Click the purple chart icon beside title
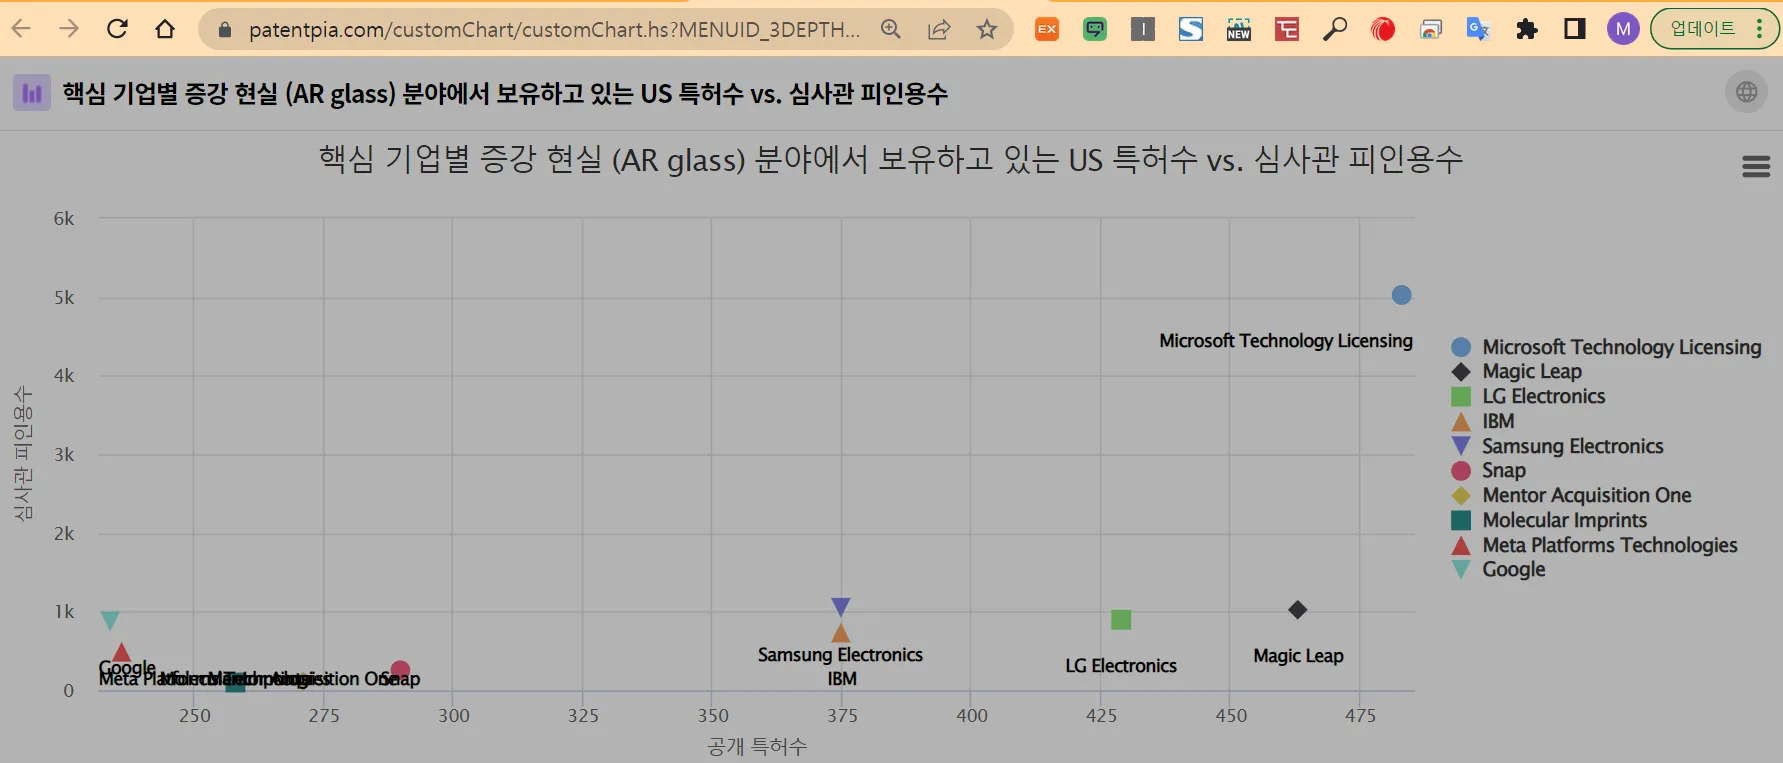1783x763 pixels. (32, 93)
